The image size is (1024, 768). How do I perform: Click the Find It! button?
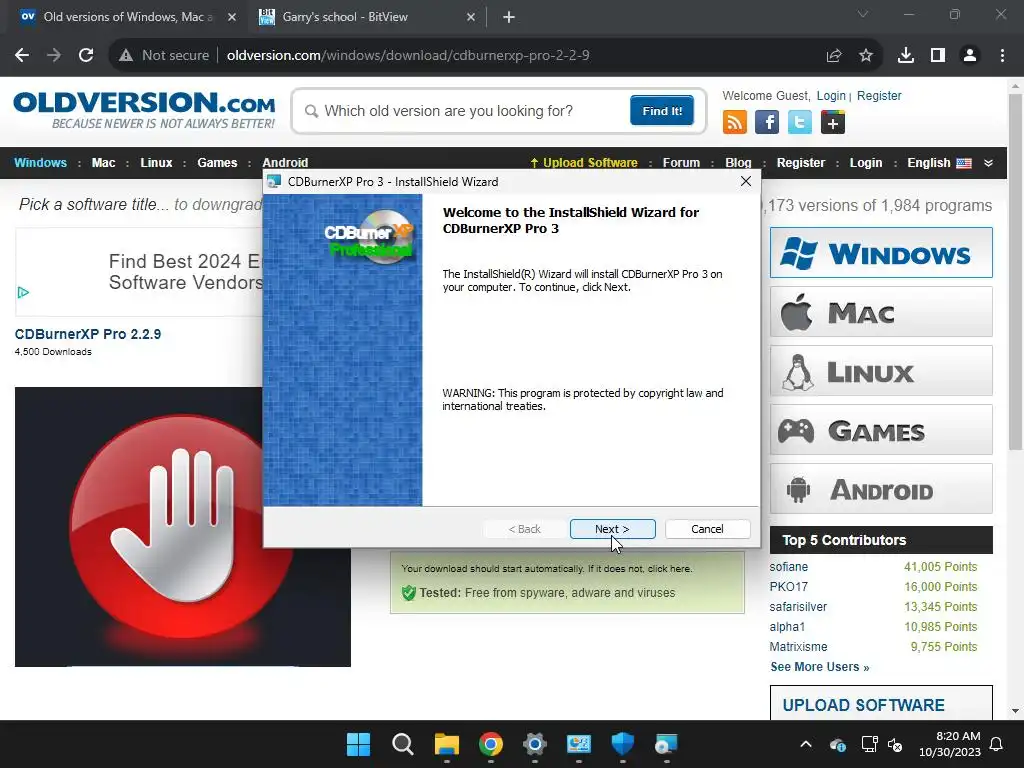662,110
